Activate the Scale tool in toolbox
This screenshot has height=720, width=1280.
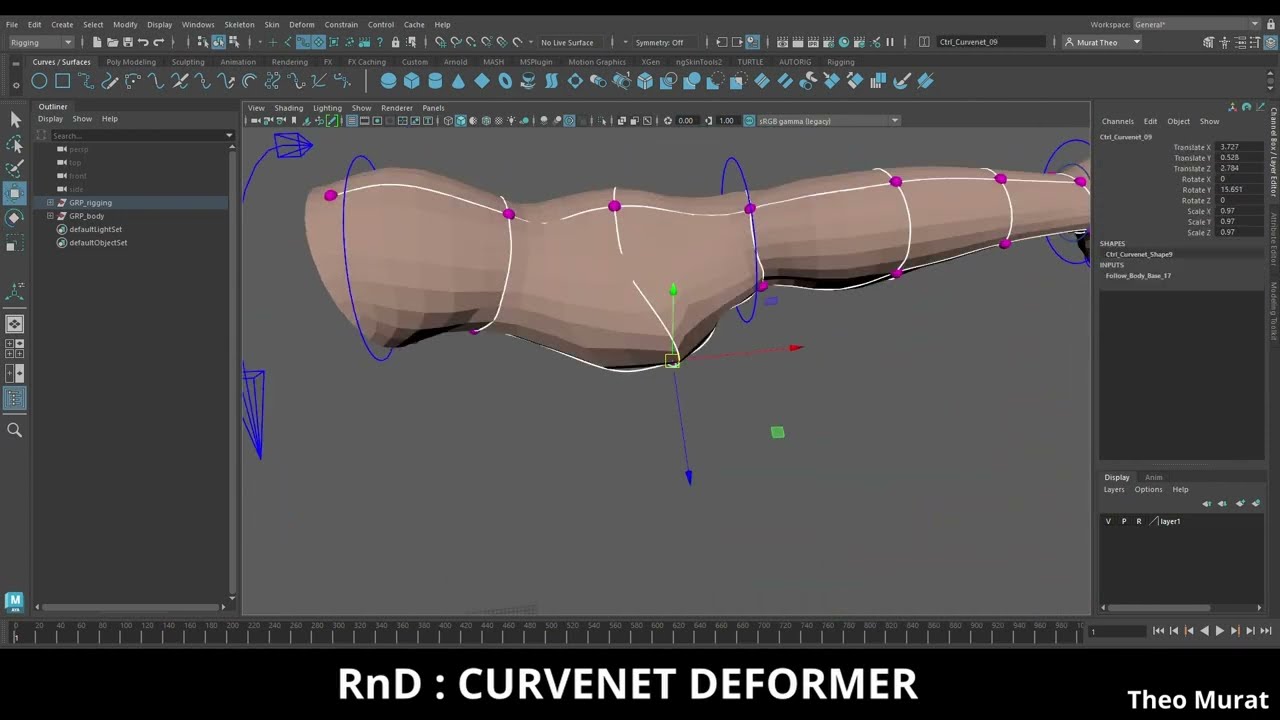click(x=15, y=243)
